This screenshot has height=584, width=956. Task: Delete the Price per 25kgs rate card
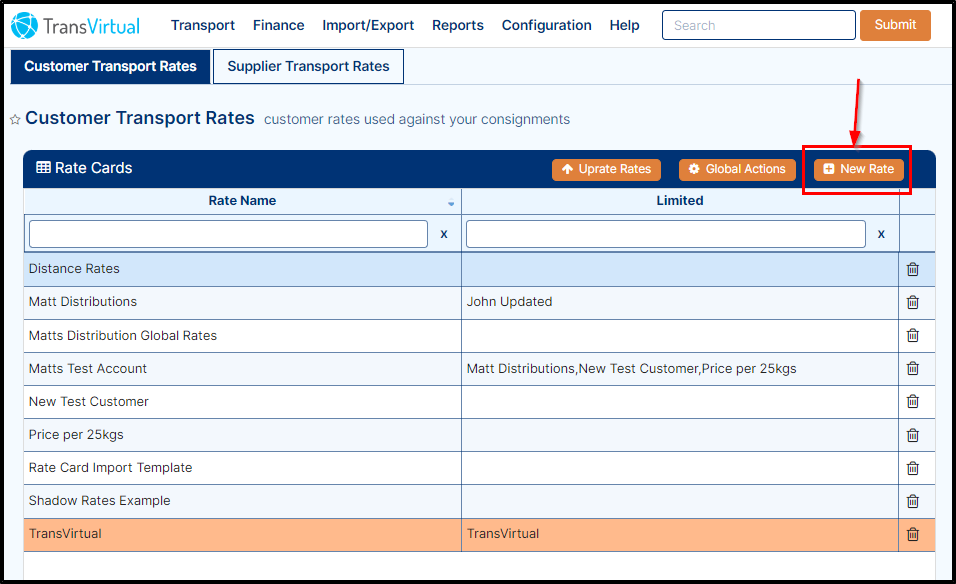tap(913, 435)
